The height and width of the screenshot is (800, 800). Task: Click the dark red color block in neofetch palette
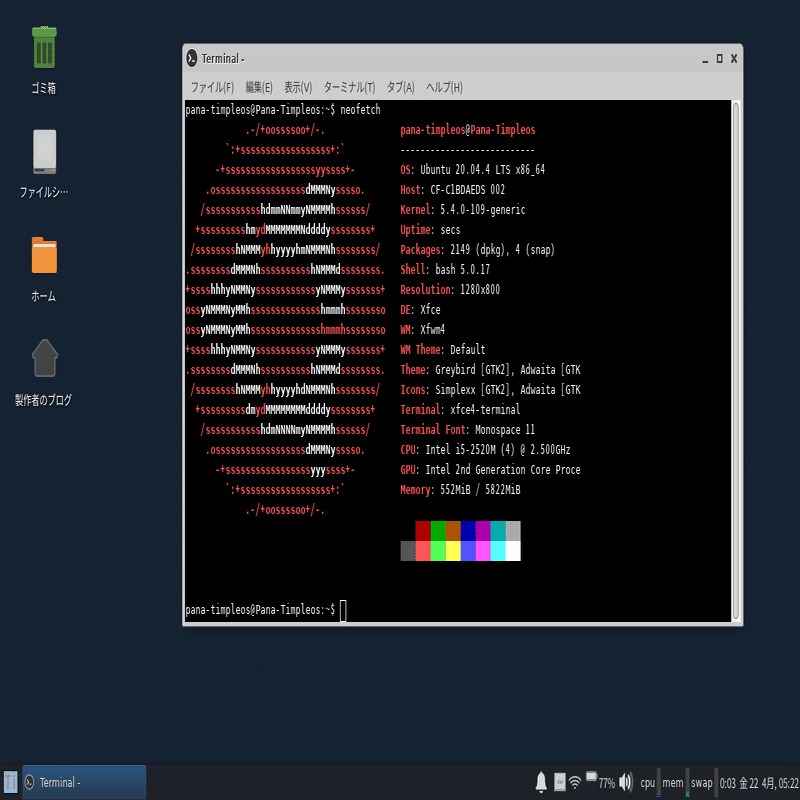423,531
